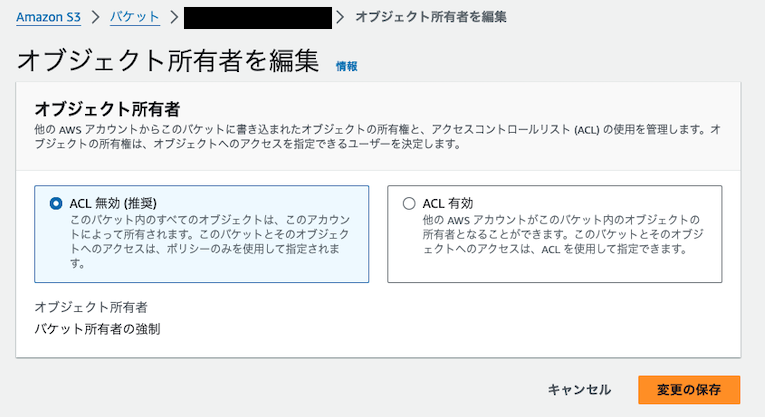Click the オブジェクト所有者 label under the tiles
Viewport: 765px width, 417px height.
(x=91, y=307)
